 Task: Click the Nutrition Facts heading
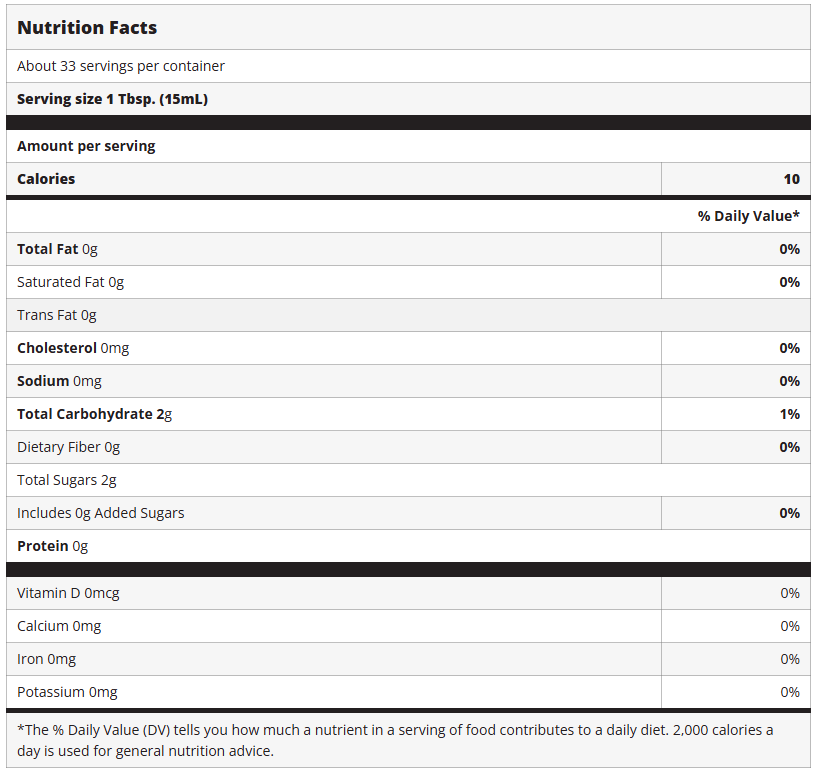(87, 28)
